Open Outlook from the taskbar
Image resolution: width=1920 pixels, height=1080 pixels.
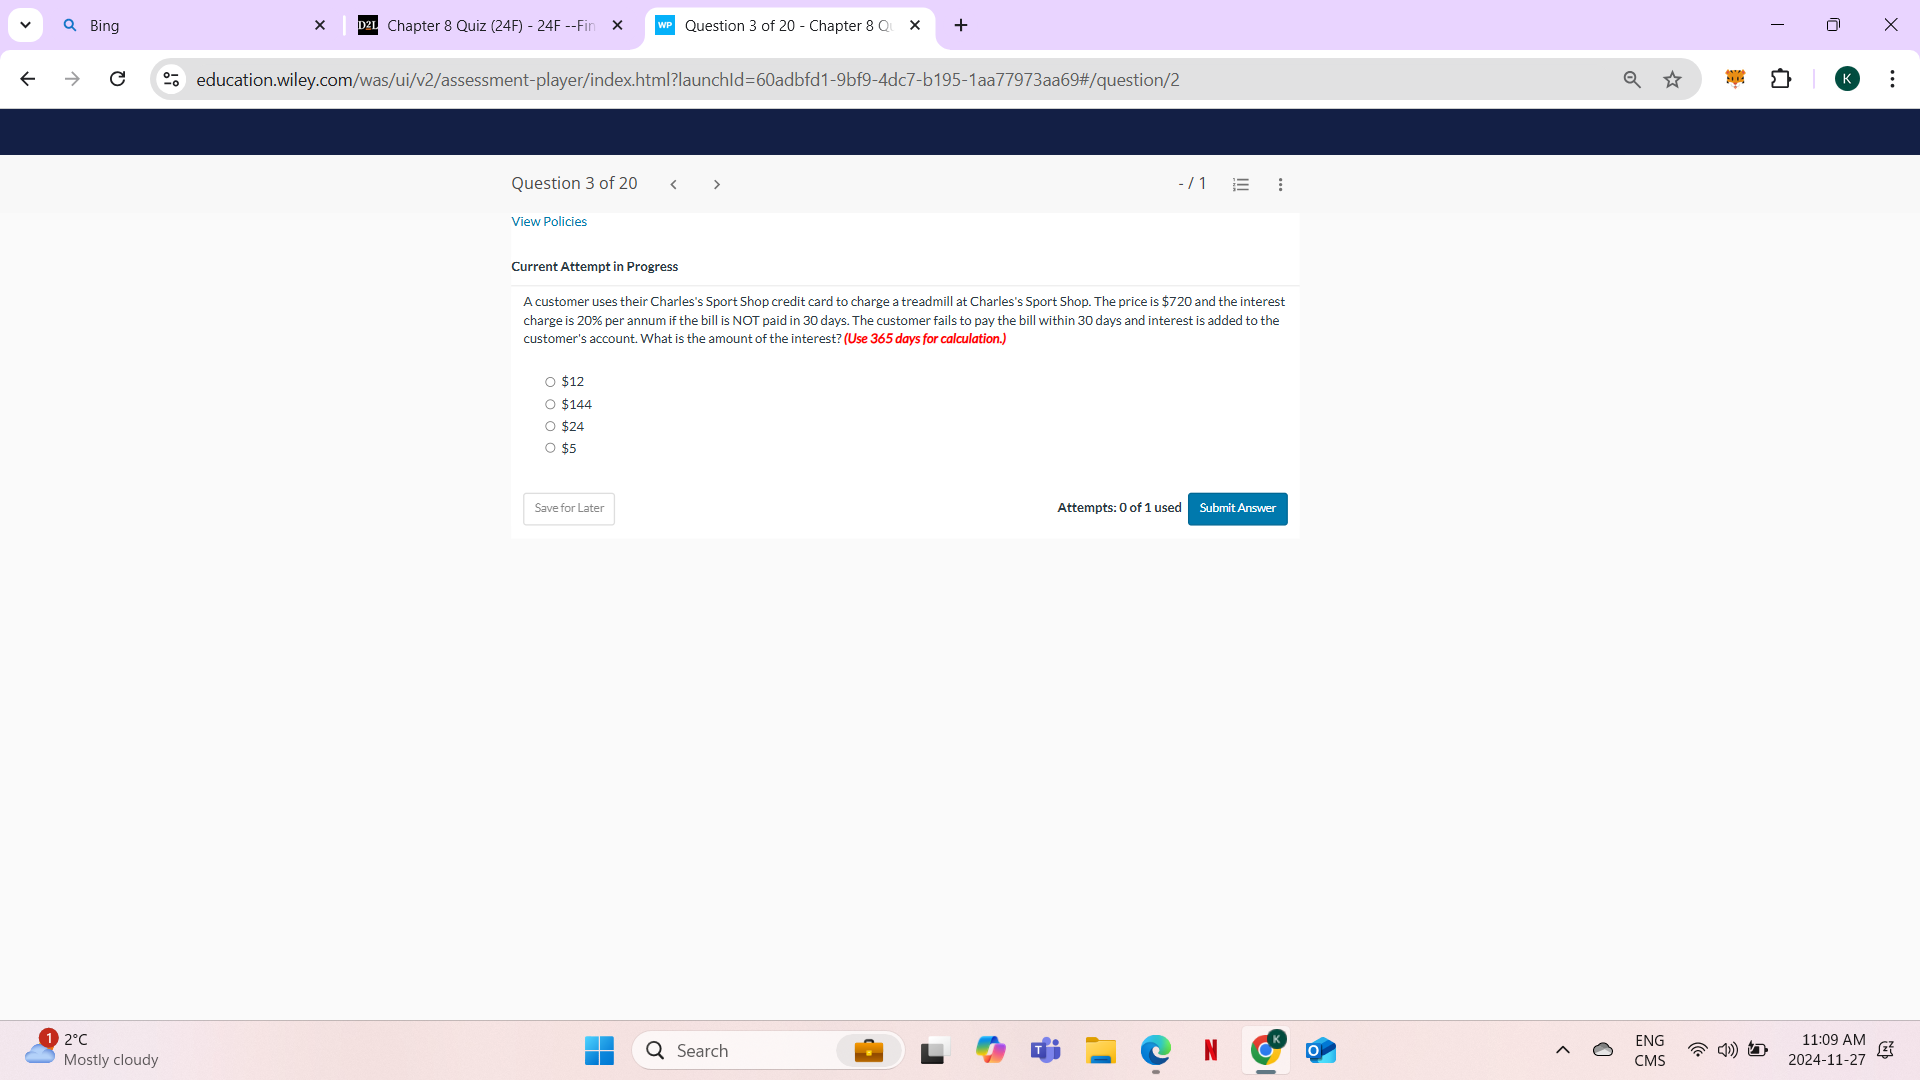click(1320, 1050)
